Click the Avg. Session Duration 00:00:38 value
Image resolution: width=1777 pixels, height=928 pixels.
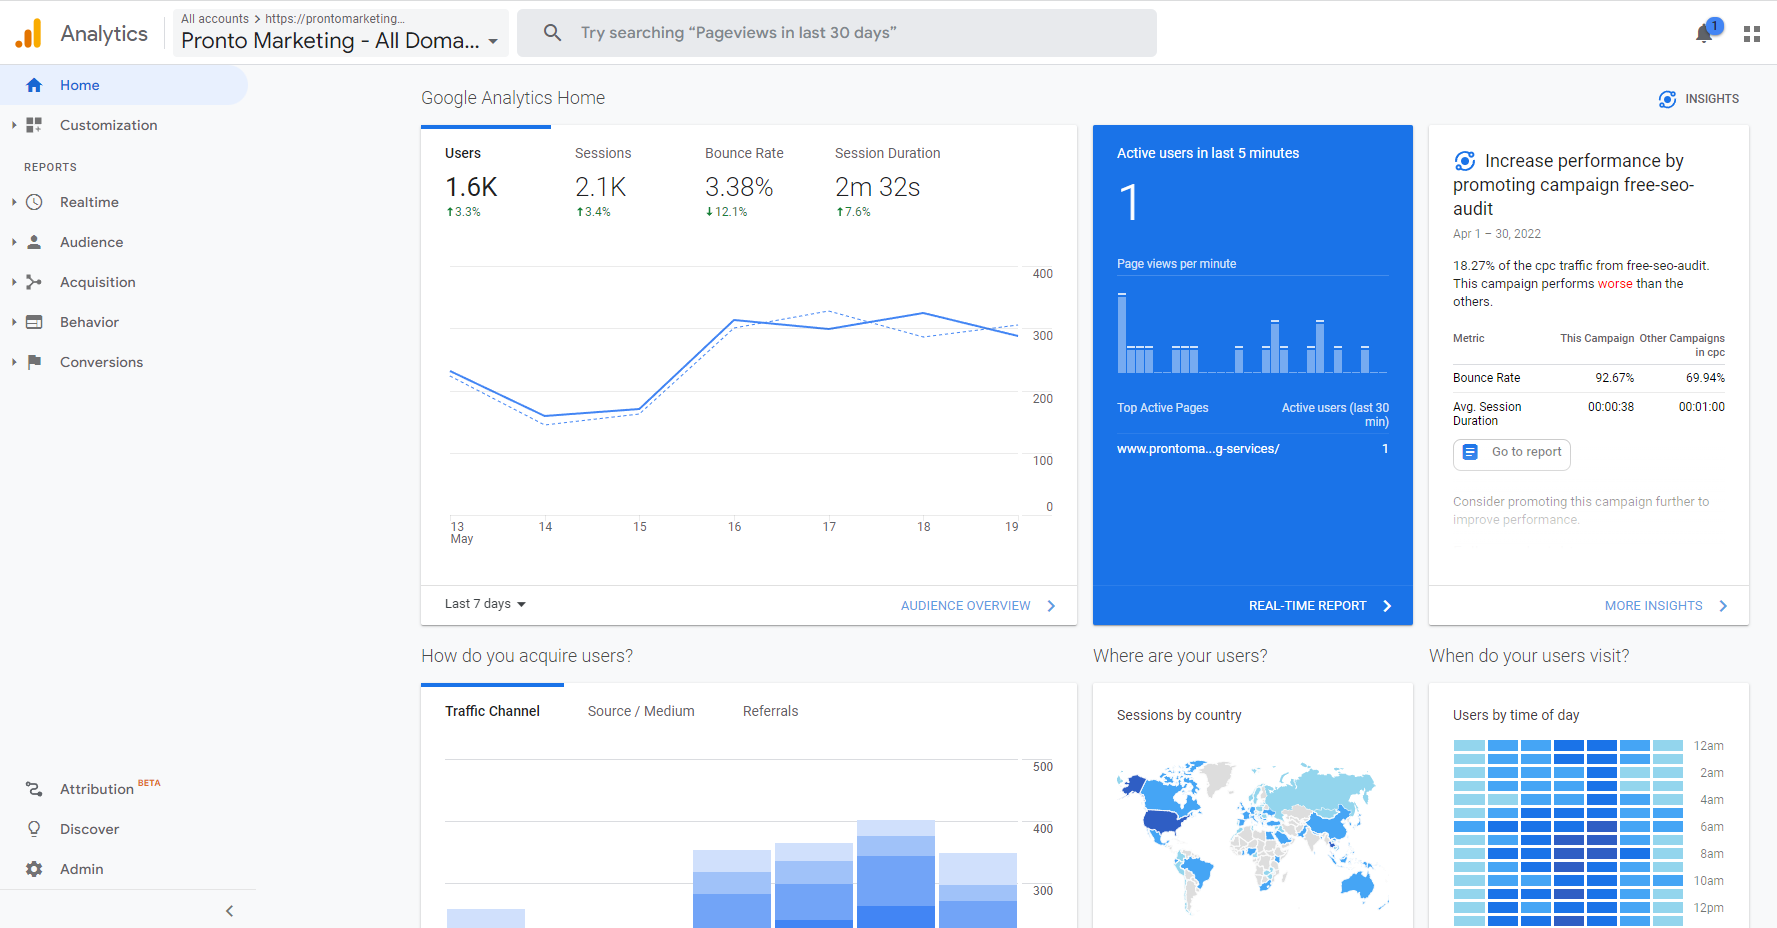(x=1611, y=407)
